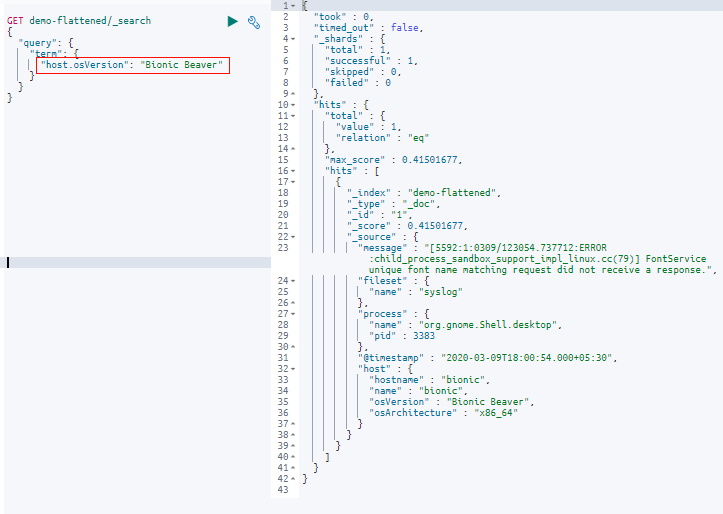Select line number 43 in the response gutter
Viewport: 723px width, 514px height.
coord(283,490)
